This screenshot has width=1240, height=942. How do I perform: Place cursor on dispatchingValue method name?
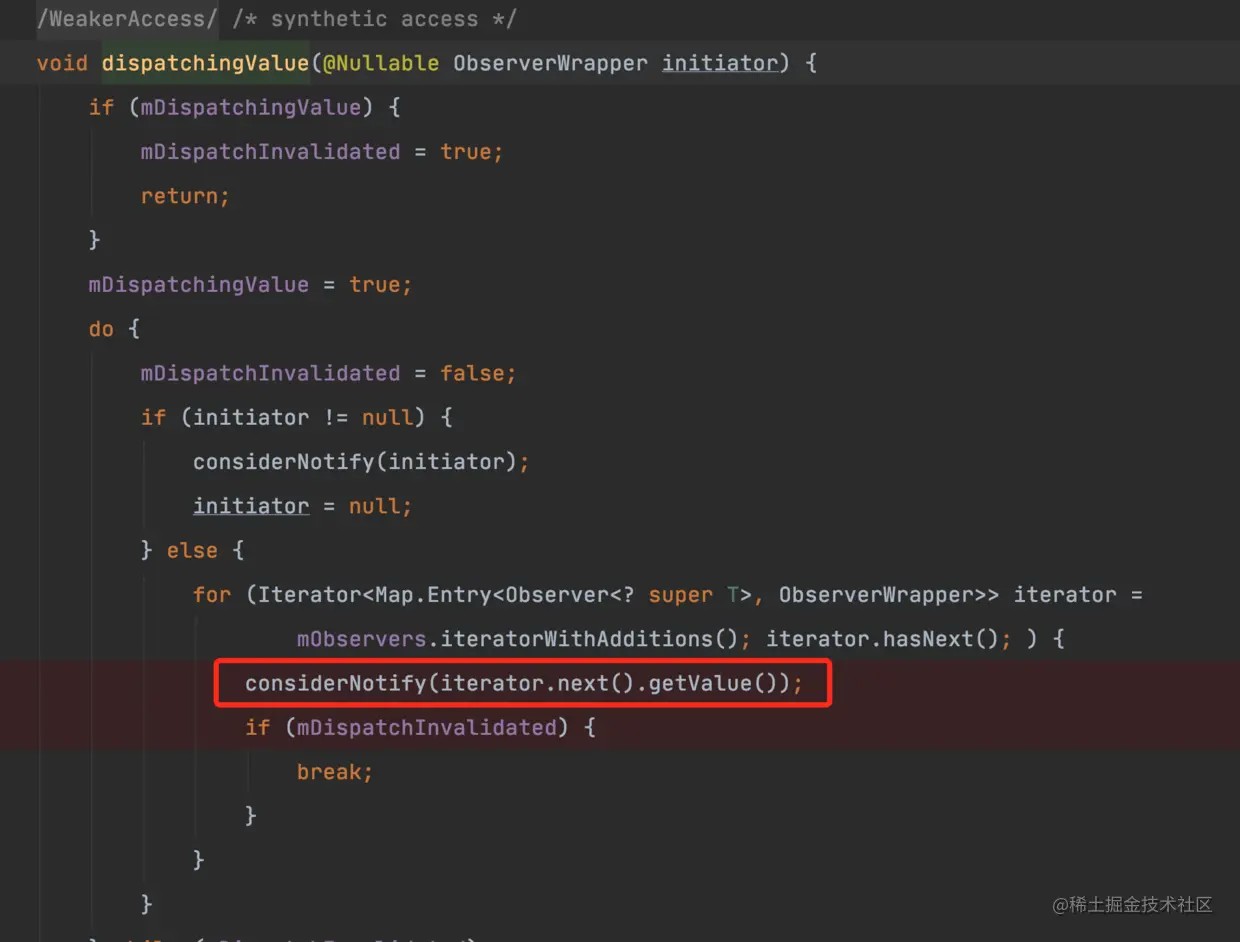[x=205, y=63]
